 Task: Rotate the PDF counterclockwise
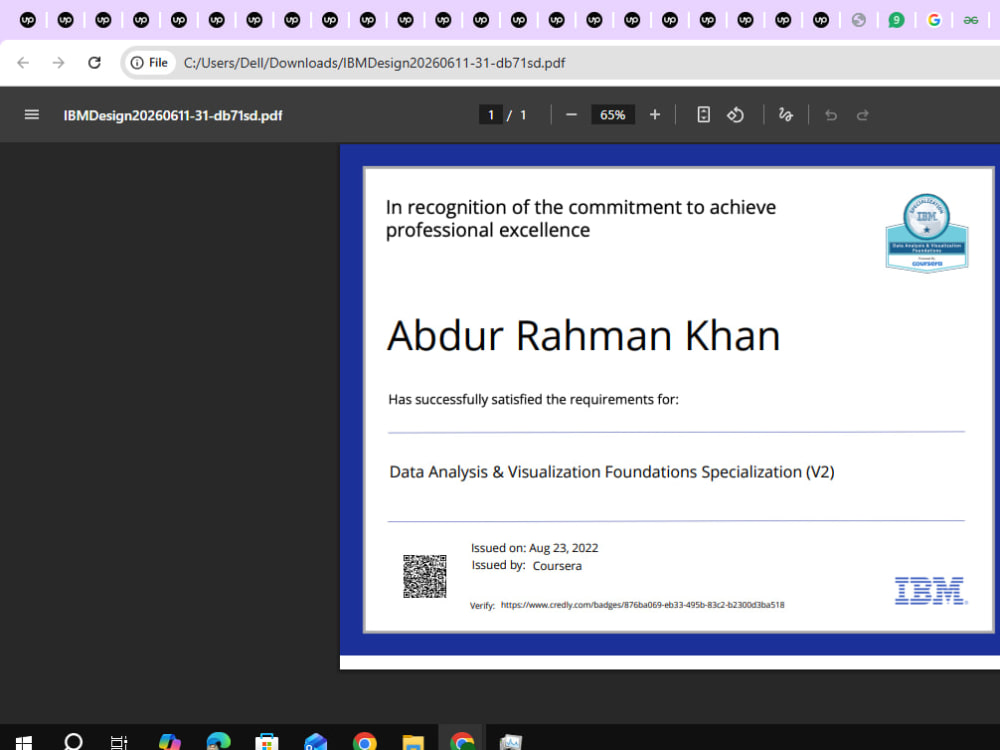[x=735, y=115]
